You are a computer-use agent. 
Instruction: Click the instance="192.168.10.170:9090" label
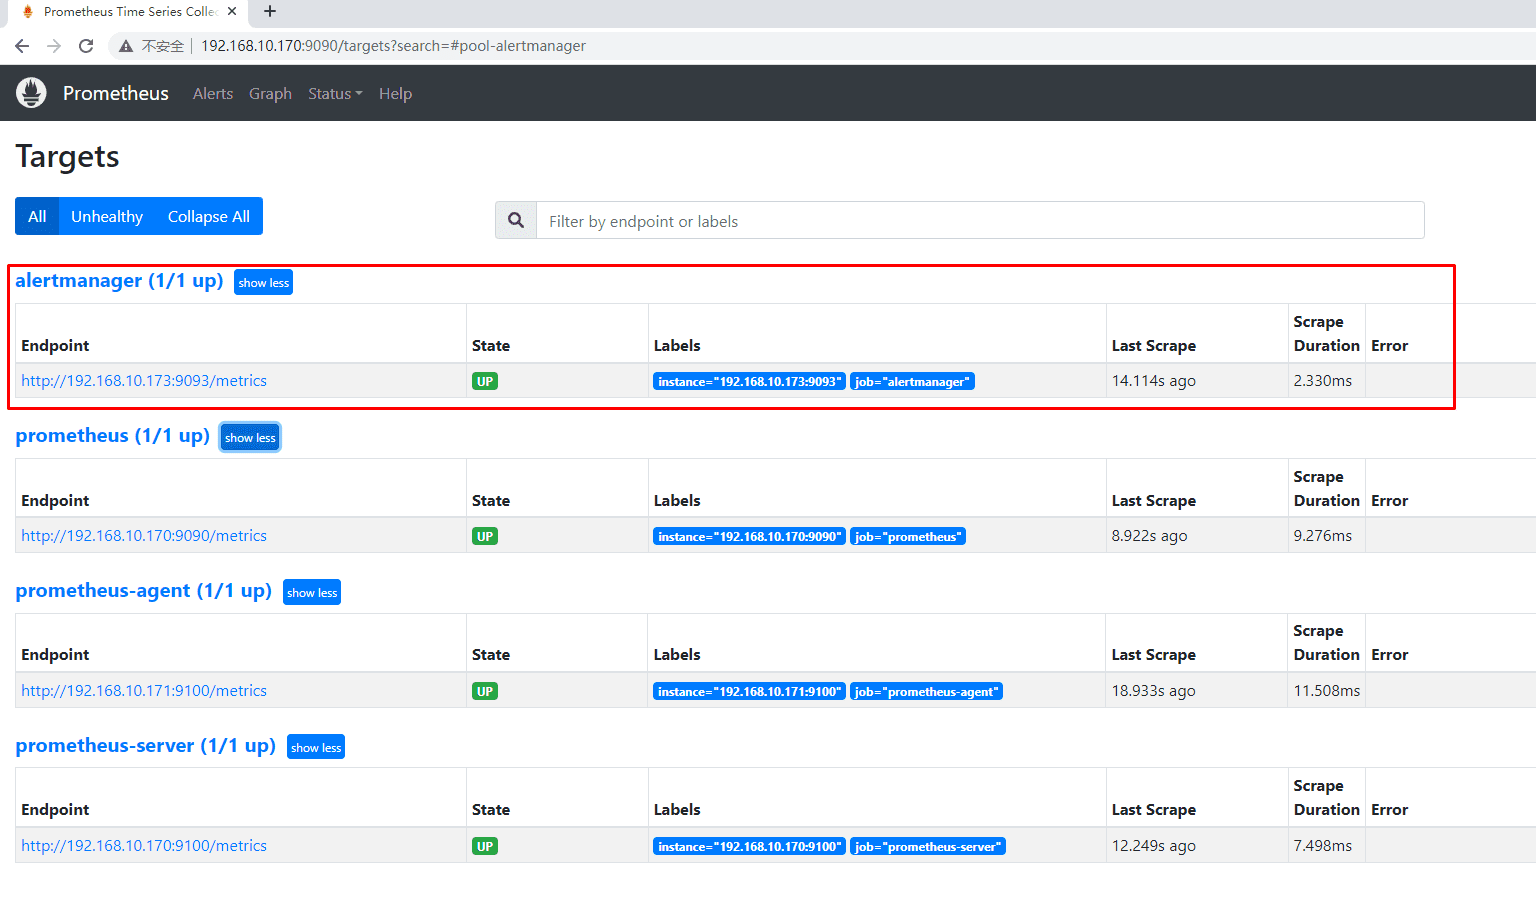pos(750,536)
